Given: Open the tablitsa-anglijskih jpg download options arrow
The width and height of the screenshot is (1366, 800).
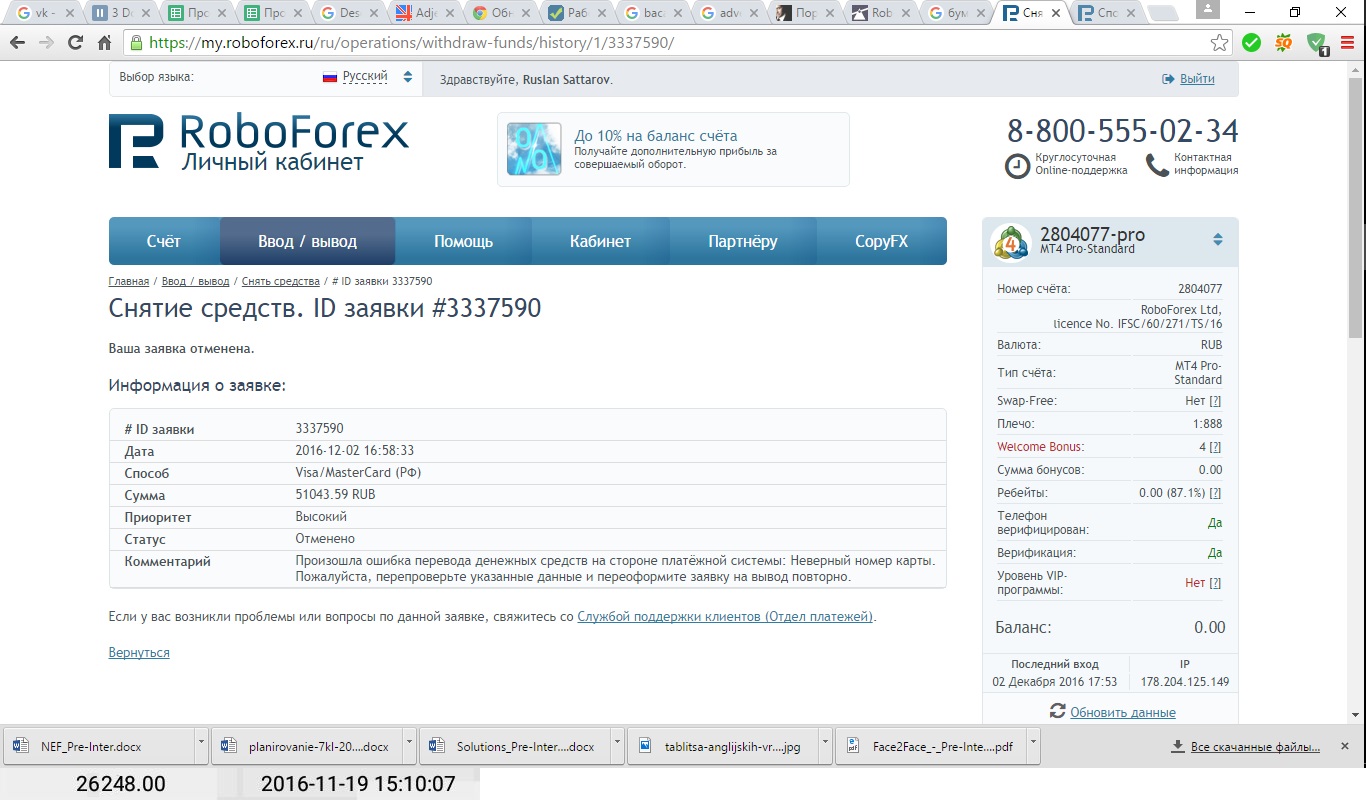Looking at the screenshot, I should point(826,745).
